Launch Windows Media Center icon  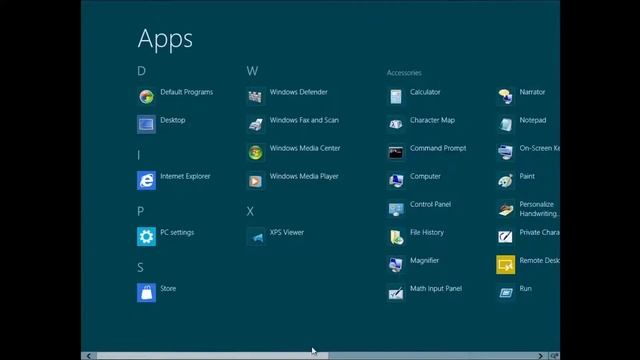[x=256, y=153]
